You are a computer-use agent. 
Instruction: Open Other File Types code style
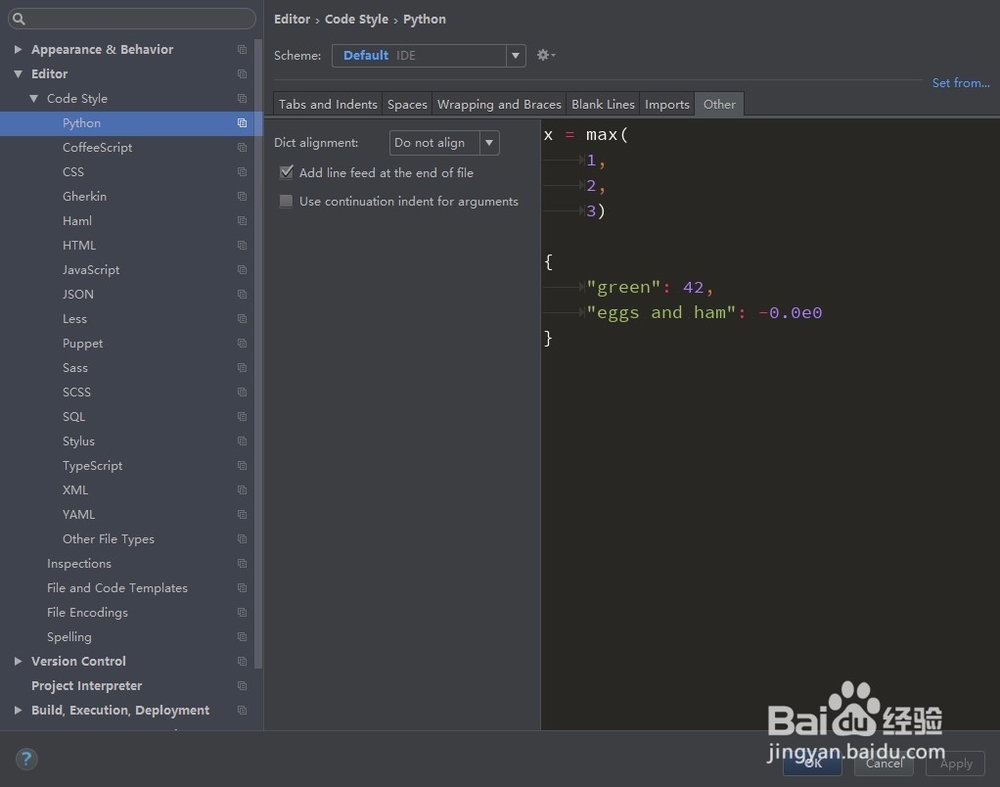click(108, 539)
